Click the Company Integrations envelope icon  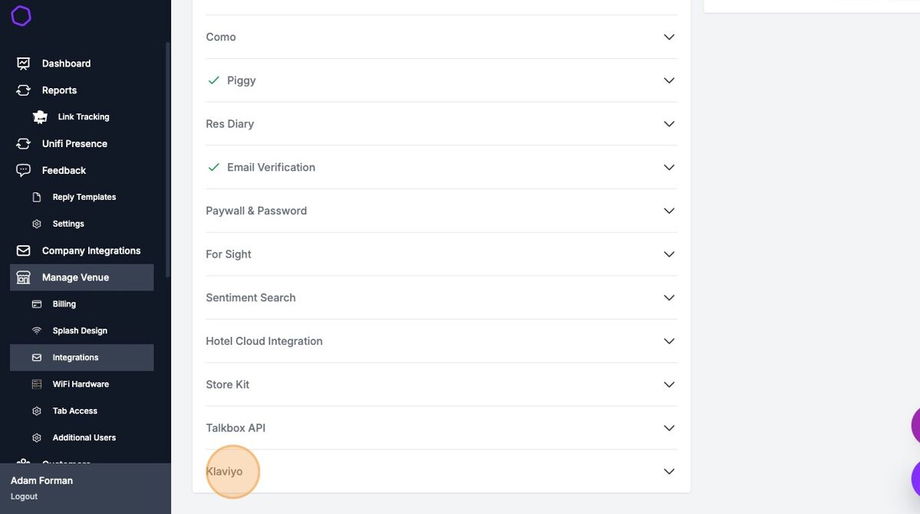[x=23, y=251]
